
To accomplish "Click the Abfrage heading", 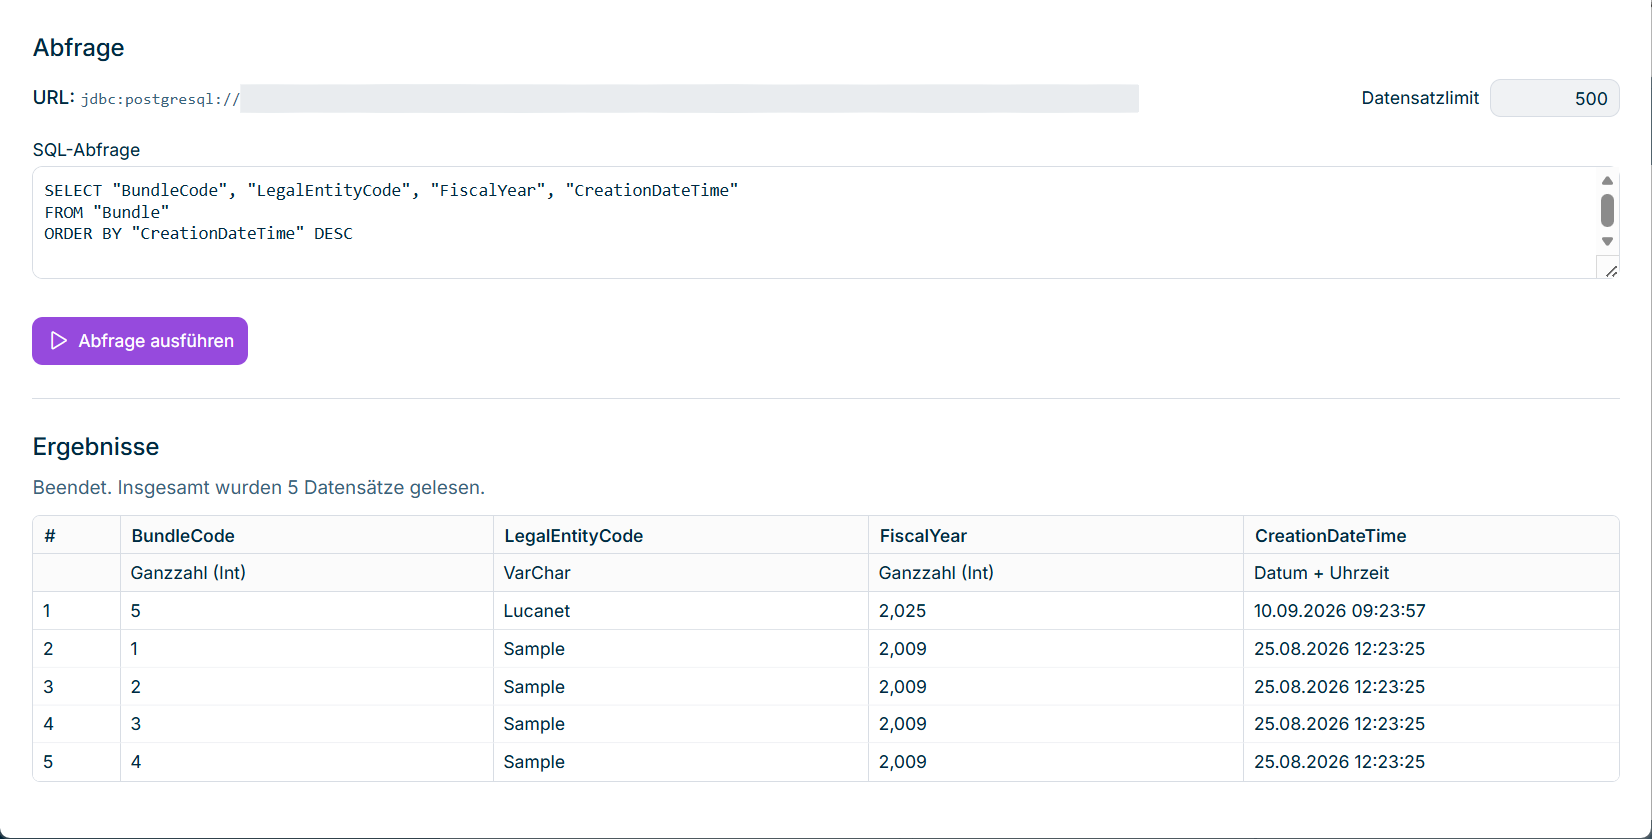I will (x=79, y=48).
